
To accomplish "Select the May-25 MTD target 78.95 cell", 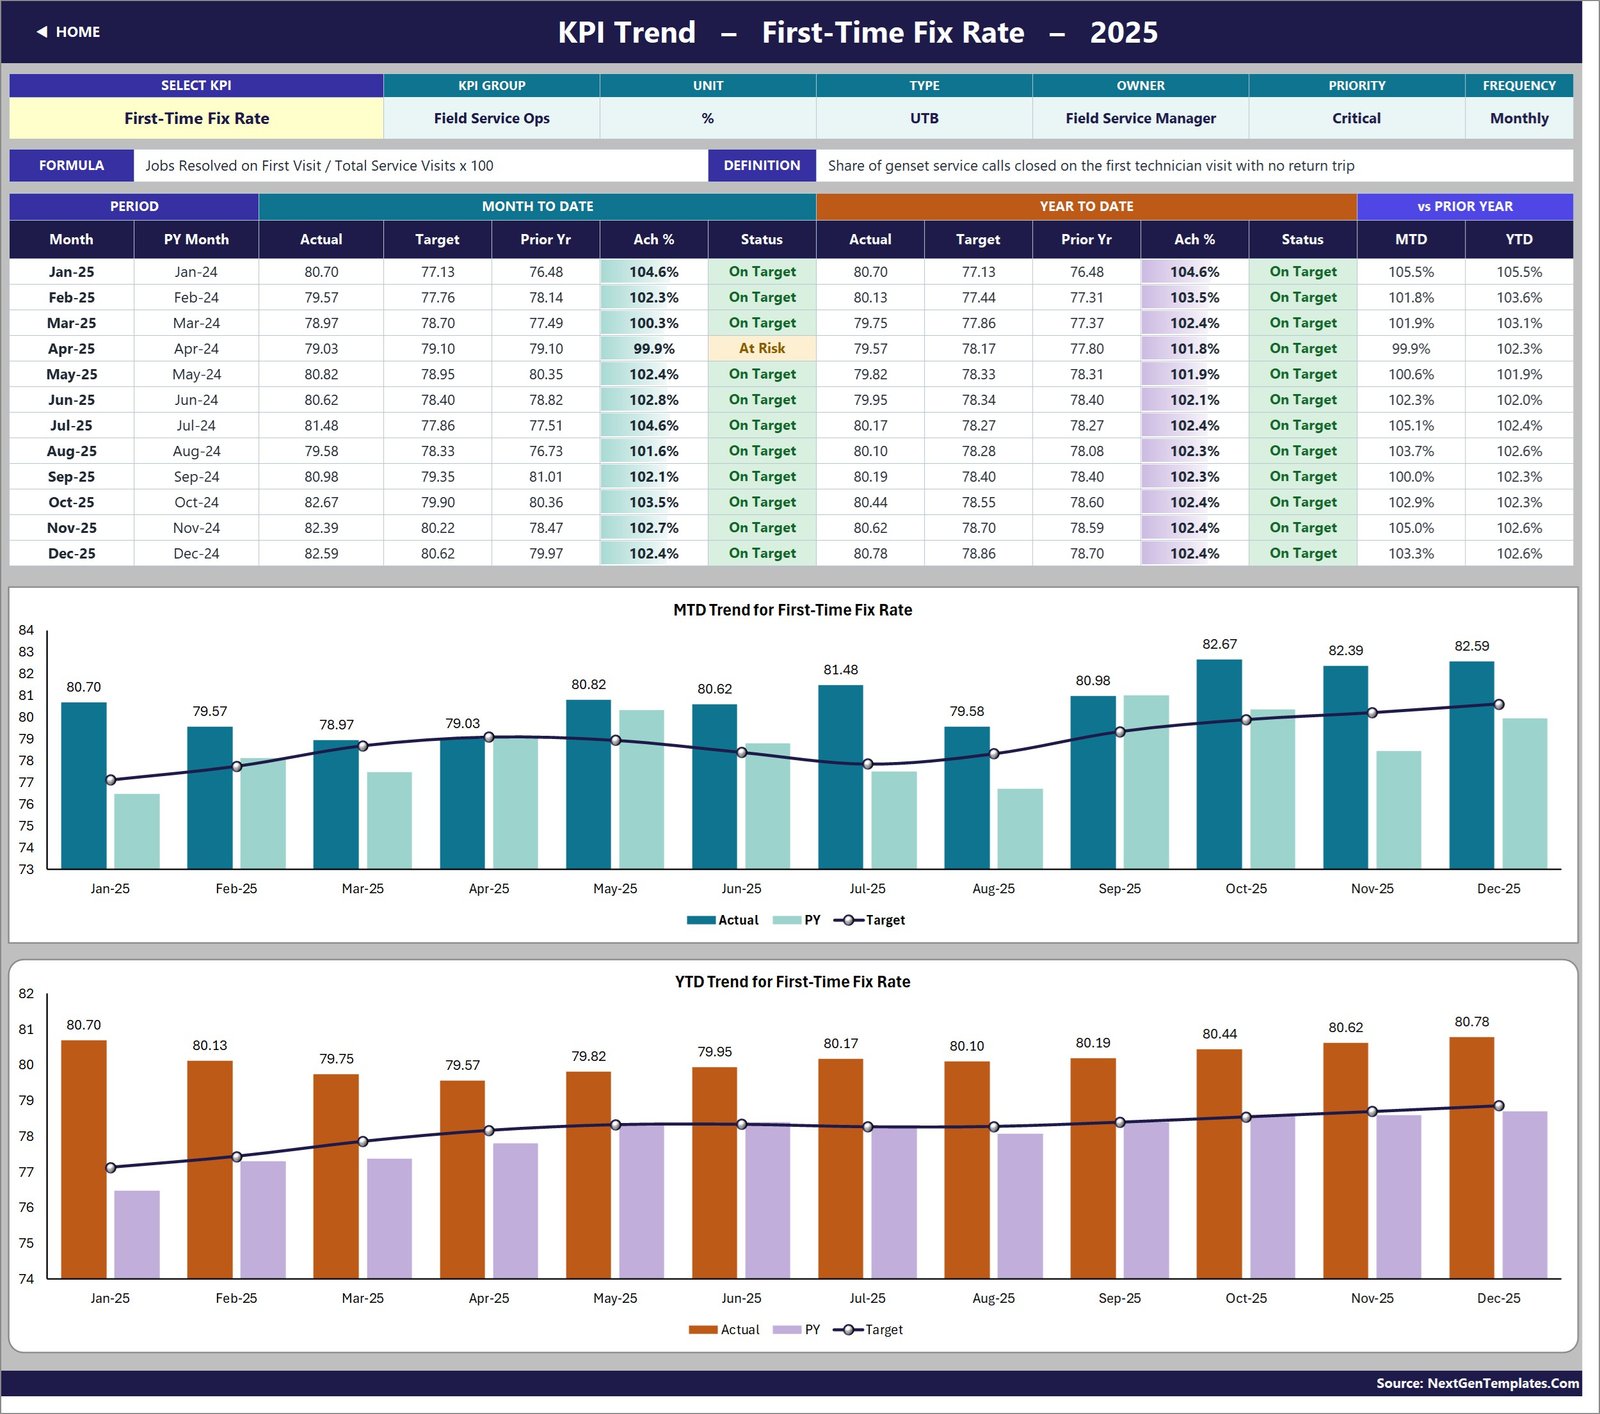I will (x=437, y=374).
